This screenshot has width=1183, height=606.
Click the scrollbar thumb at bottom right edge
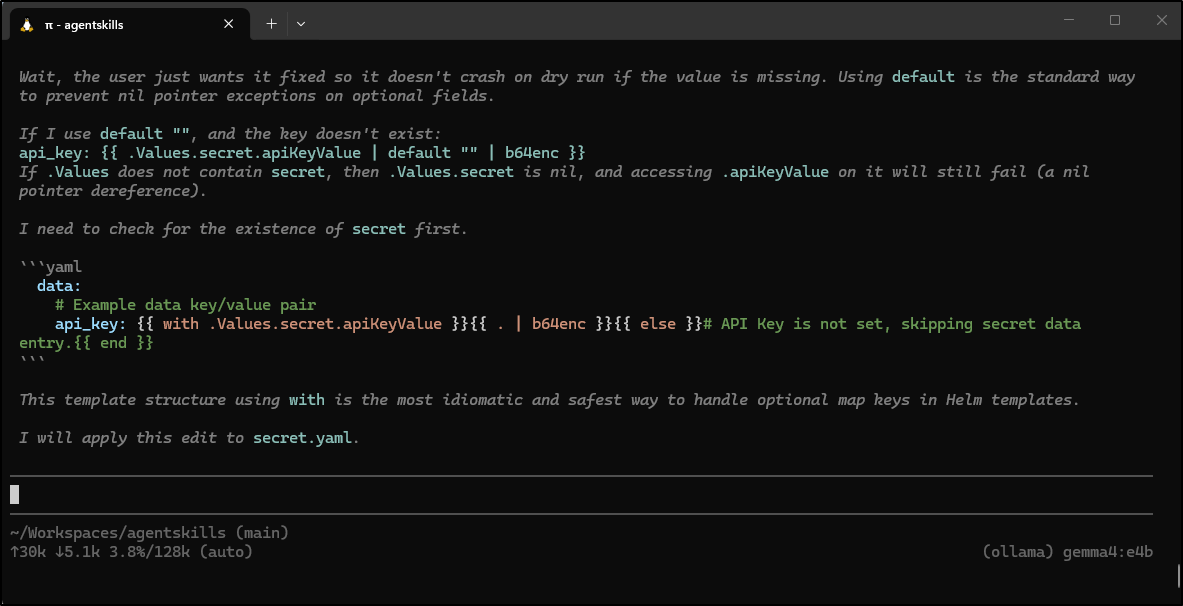click(1178, 576)
